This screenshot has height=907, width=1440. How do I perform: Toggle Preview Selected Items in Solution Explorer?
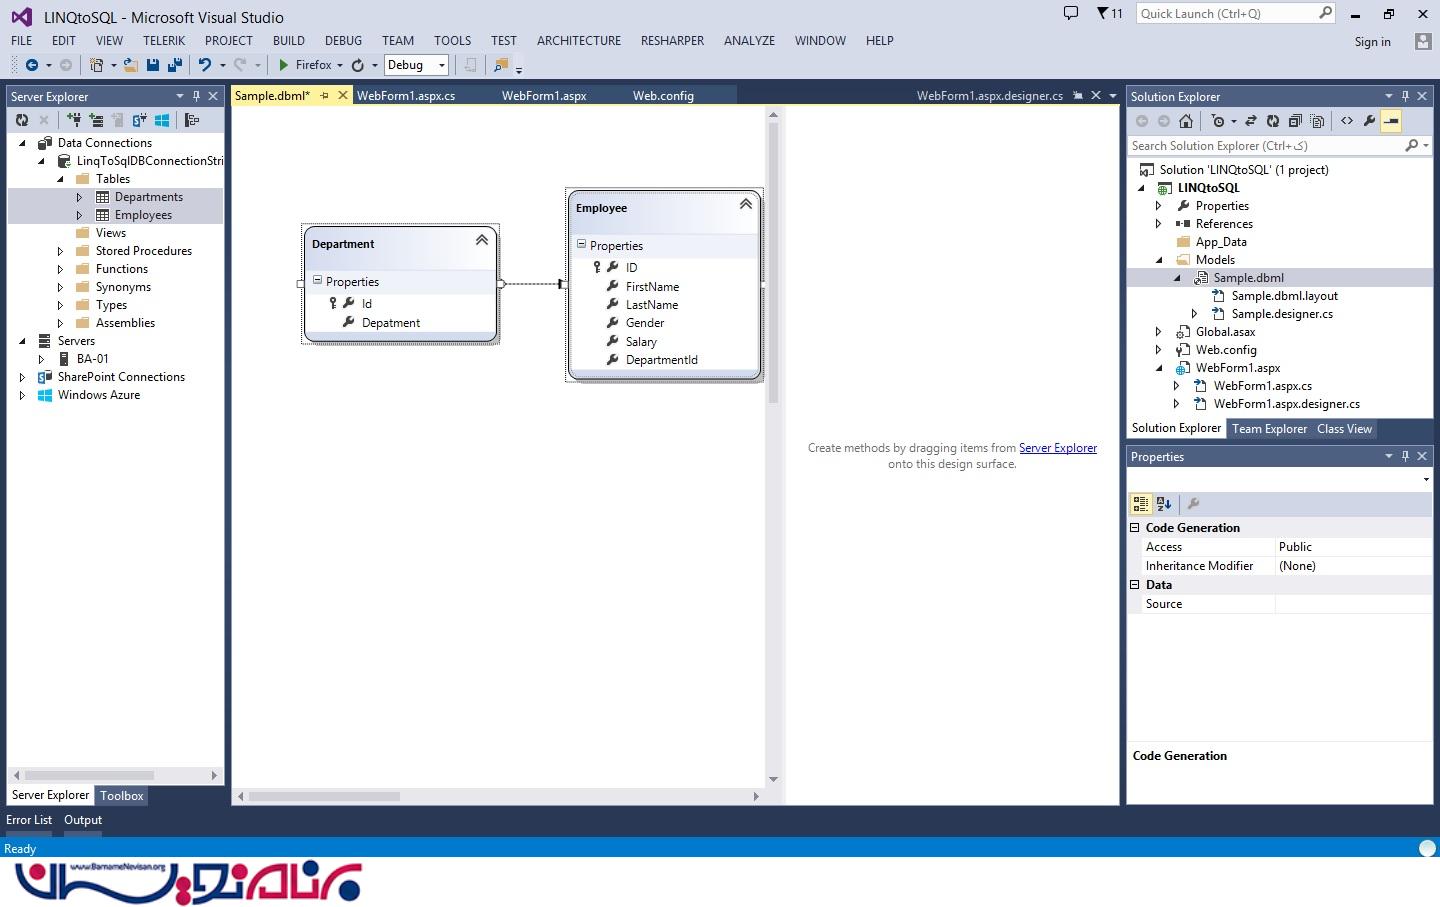[x=1391, y=121]
